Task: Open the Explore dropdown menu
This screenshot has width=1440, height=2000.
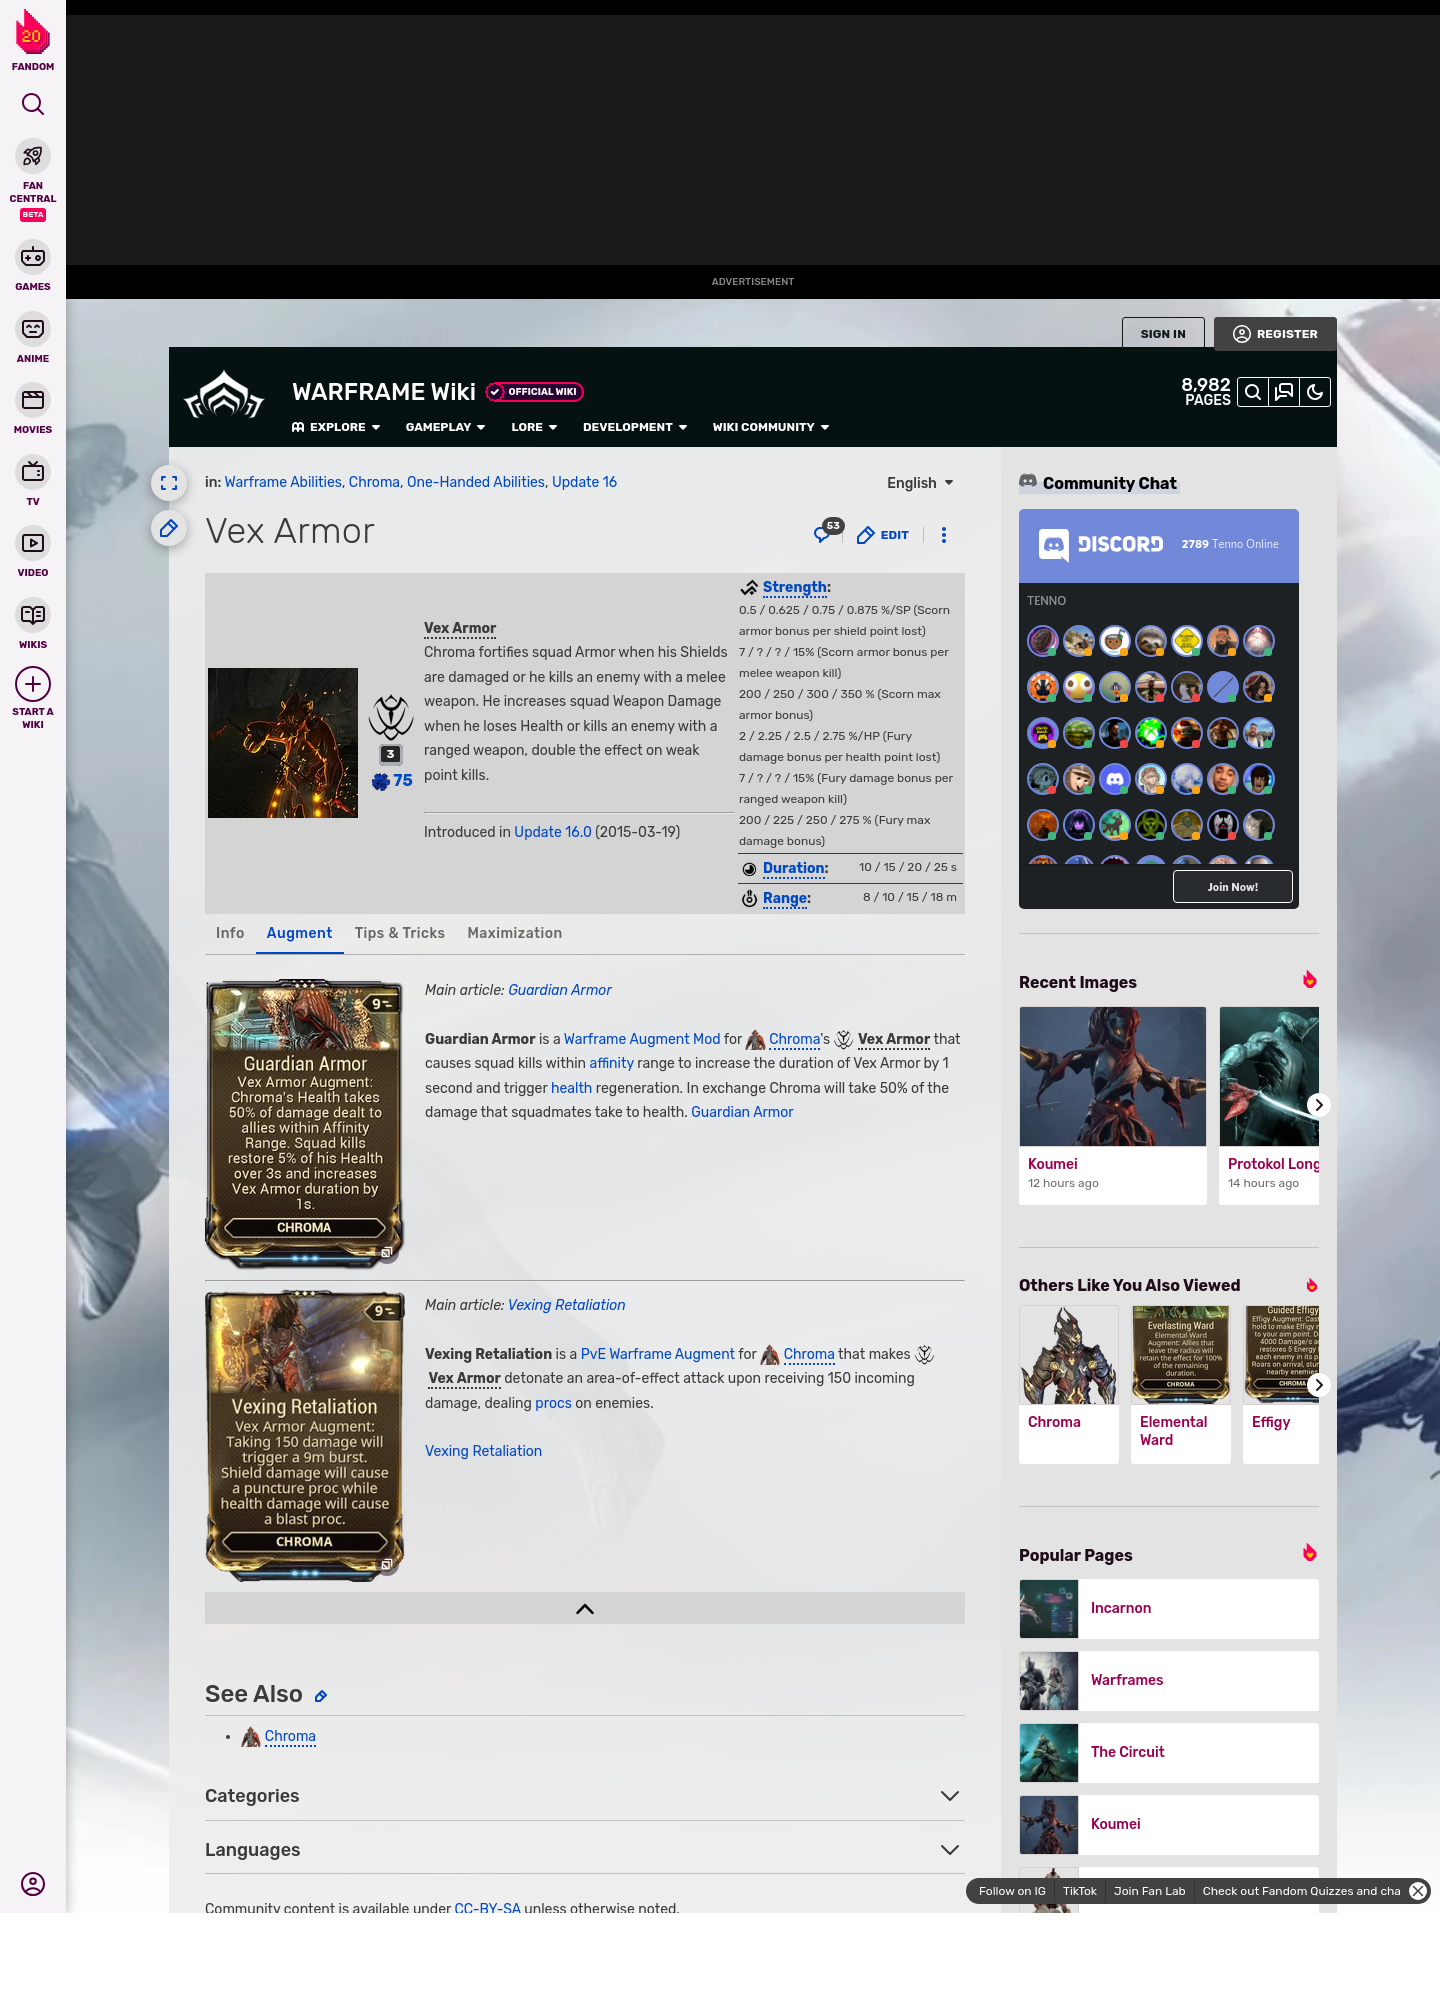Action: point(336,427)
